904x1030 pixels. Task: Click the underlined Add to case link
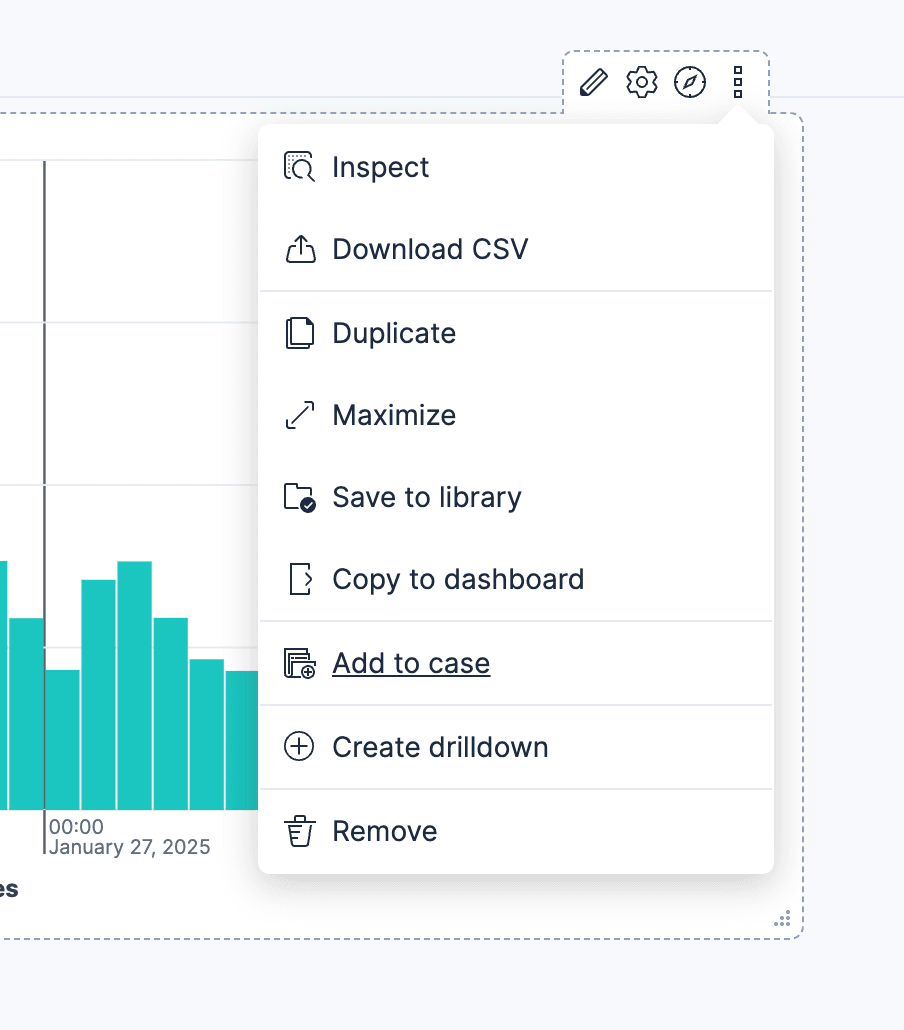pos(410,663)
